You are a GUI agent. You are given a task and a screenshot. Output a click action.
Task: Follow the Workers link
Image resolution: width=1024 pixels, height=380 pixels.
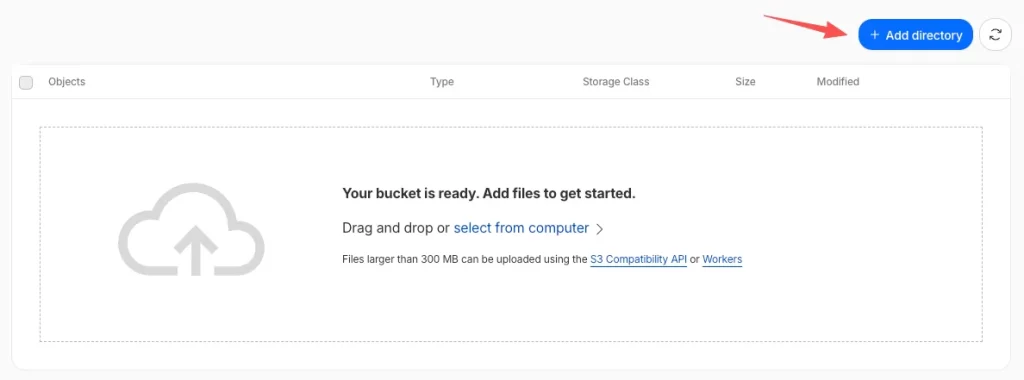722,259
